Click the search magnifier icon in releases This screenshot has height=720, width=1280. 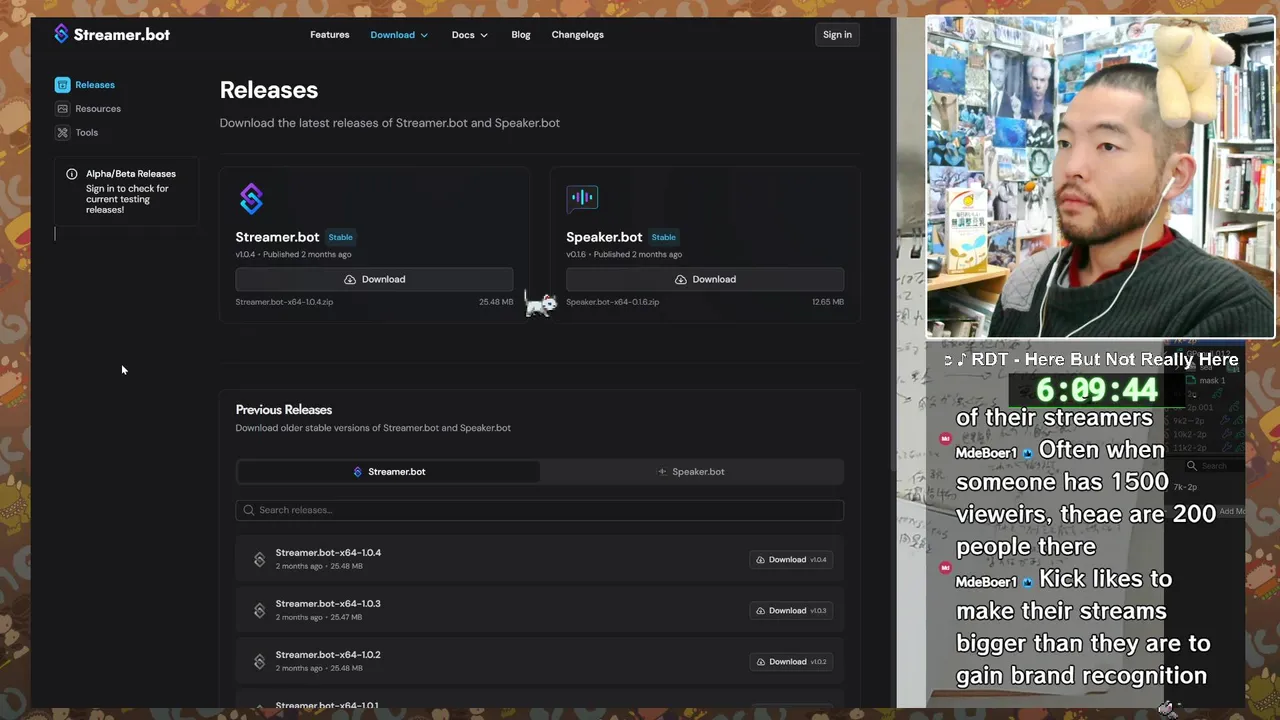(249, 510)
